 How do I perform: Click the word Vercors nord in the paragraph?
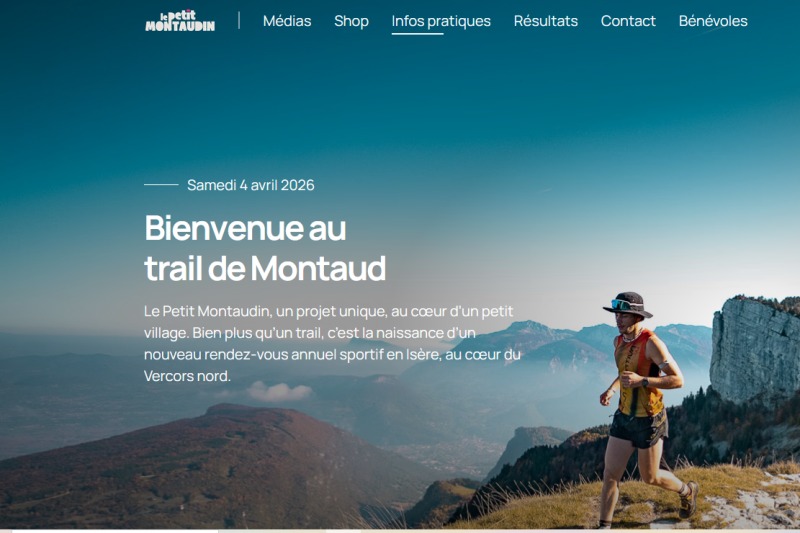(x=187, y=376)
